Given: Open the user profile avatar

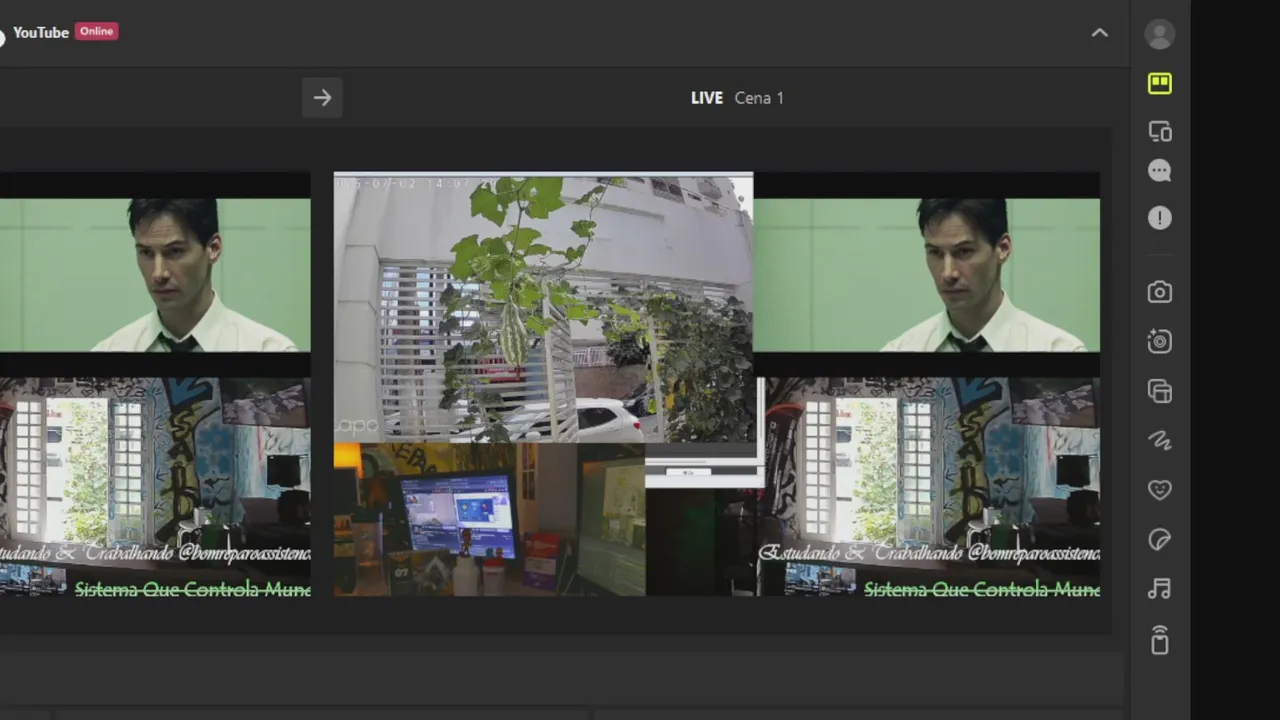Looking at the screenshot, I should [1159, 34].
